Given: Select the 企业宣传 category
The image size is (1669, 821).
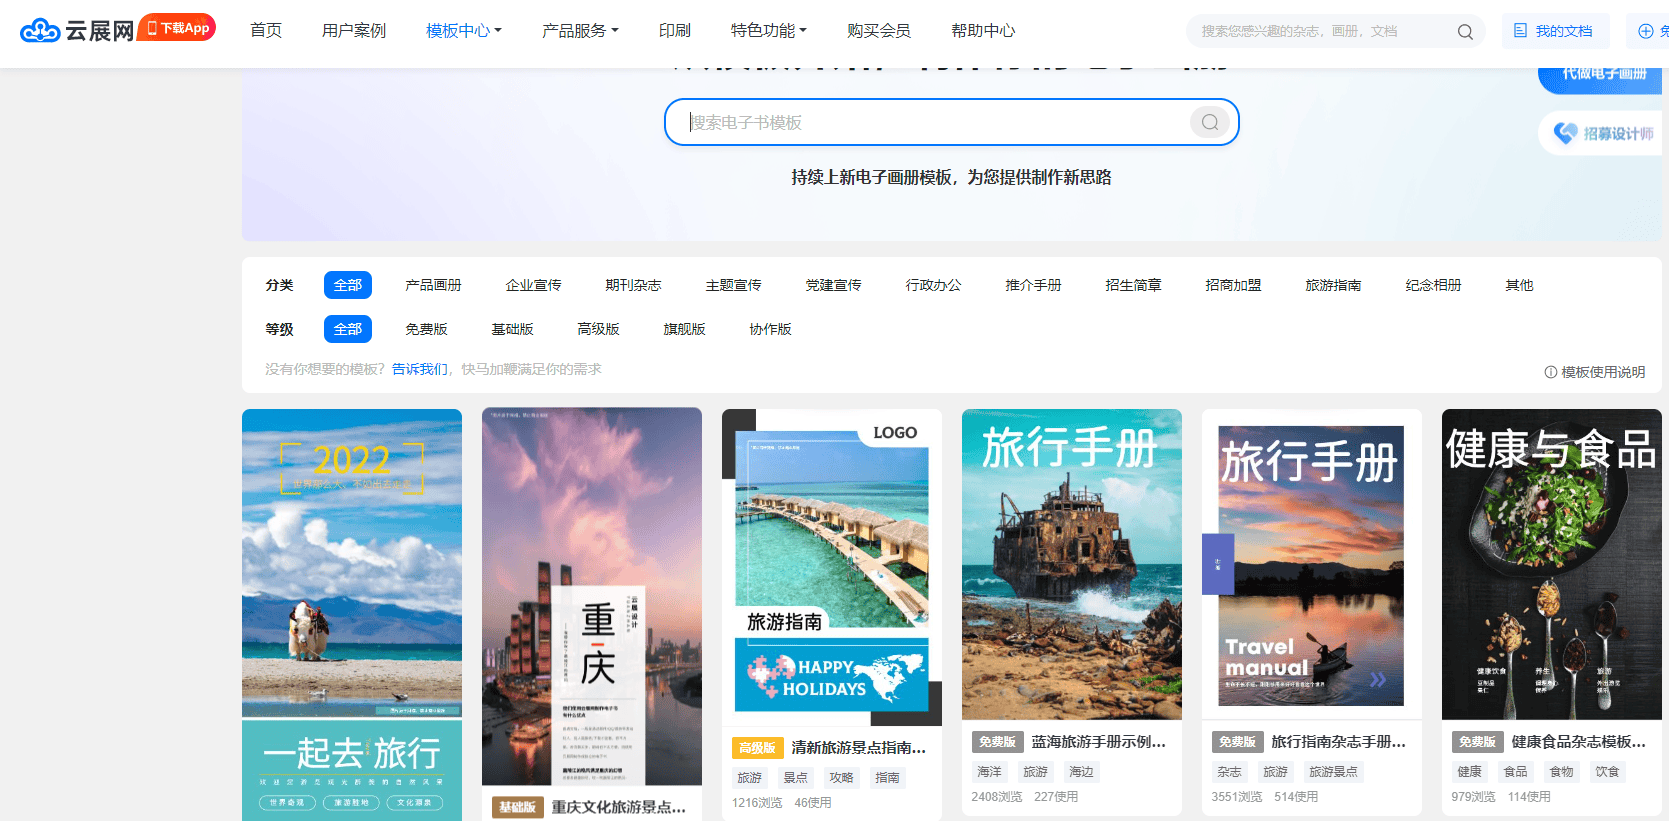Looking at the screenshot, I should [533, 285].
